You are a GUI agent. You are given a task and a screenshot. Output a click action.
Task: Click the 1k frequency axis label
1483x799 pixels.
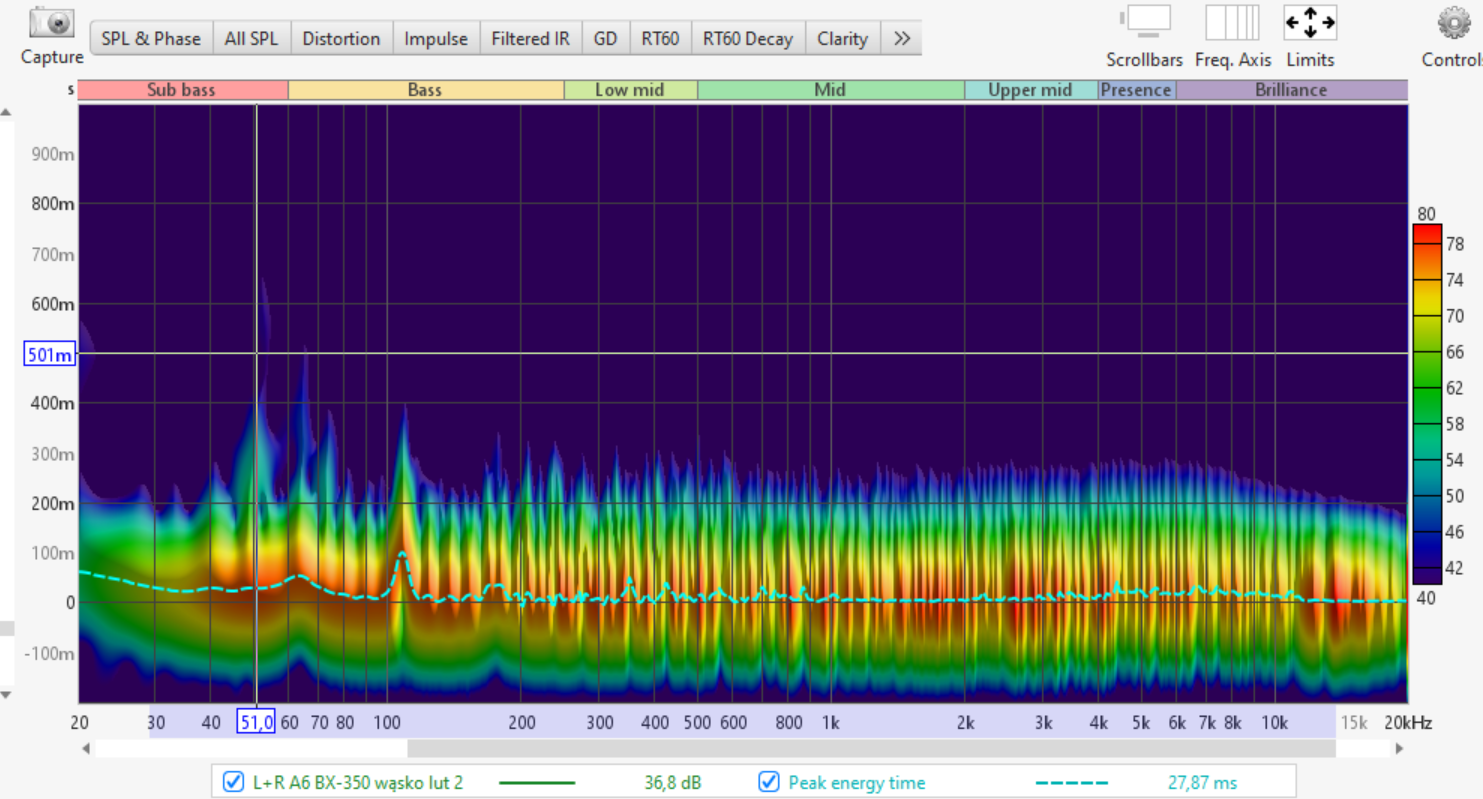click(830, 723)
